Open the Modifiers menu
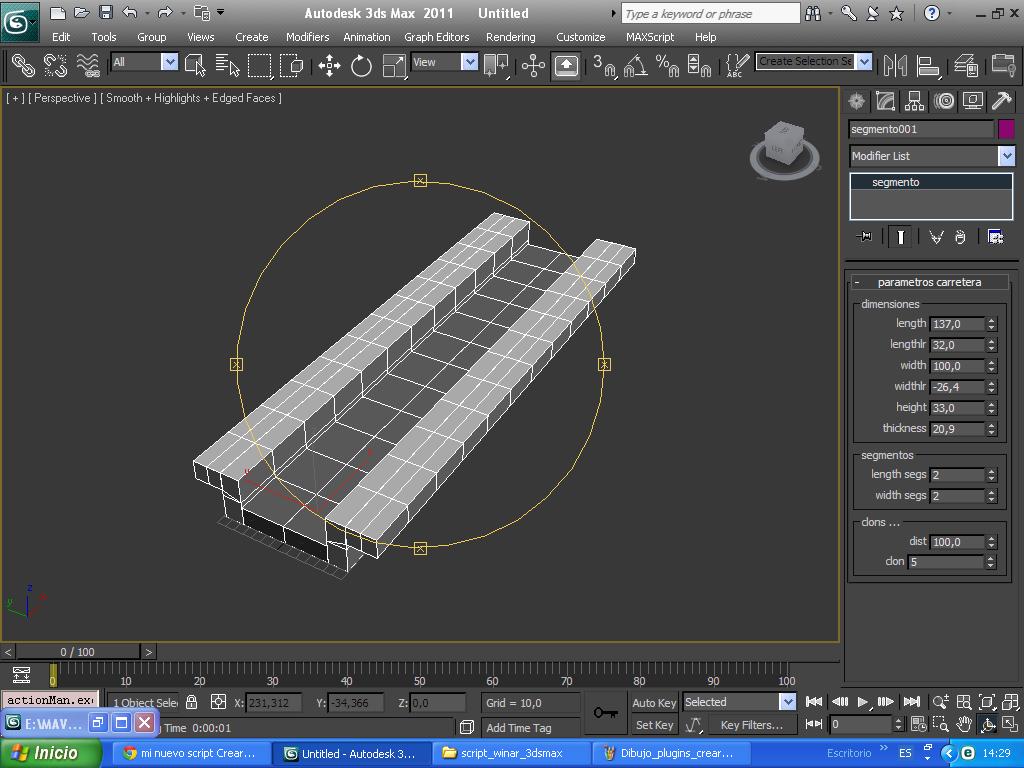 [x=307, y=37]
